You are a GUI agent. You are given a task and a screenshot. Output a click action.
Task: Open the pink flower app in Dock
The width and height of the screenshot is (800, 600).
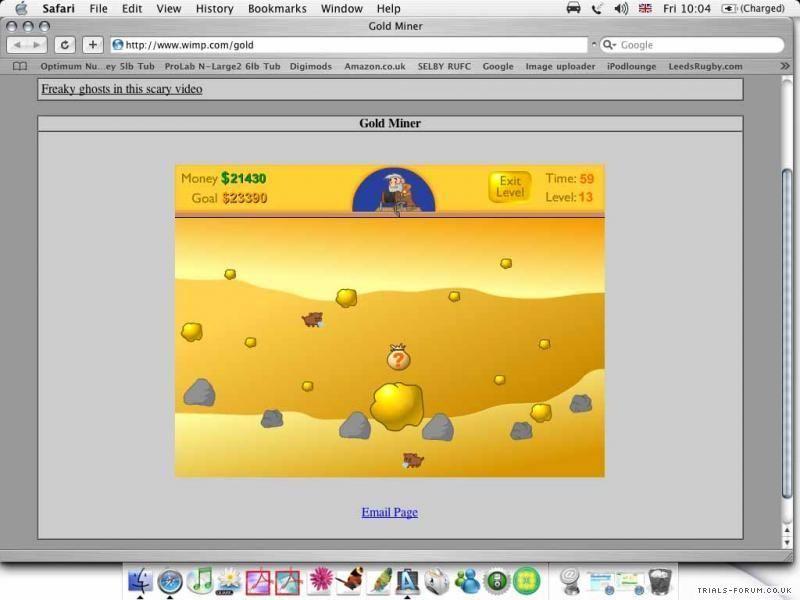pyautogui.click(x=320, y=581)
